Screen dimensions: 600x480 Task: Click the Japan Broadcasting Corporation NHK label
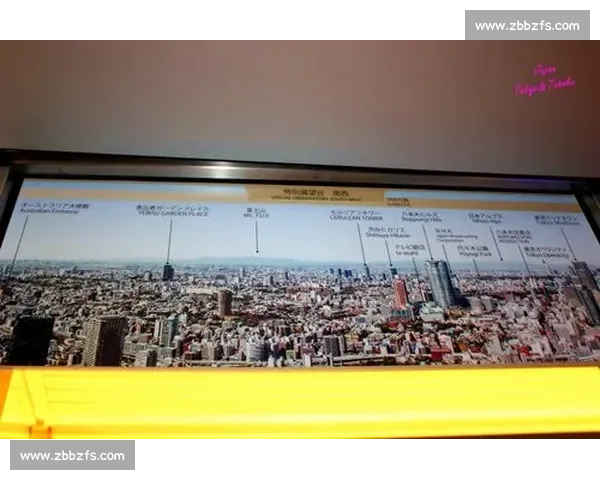[456, 235]
